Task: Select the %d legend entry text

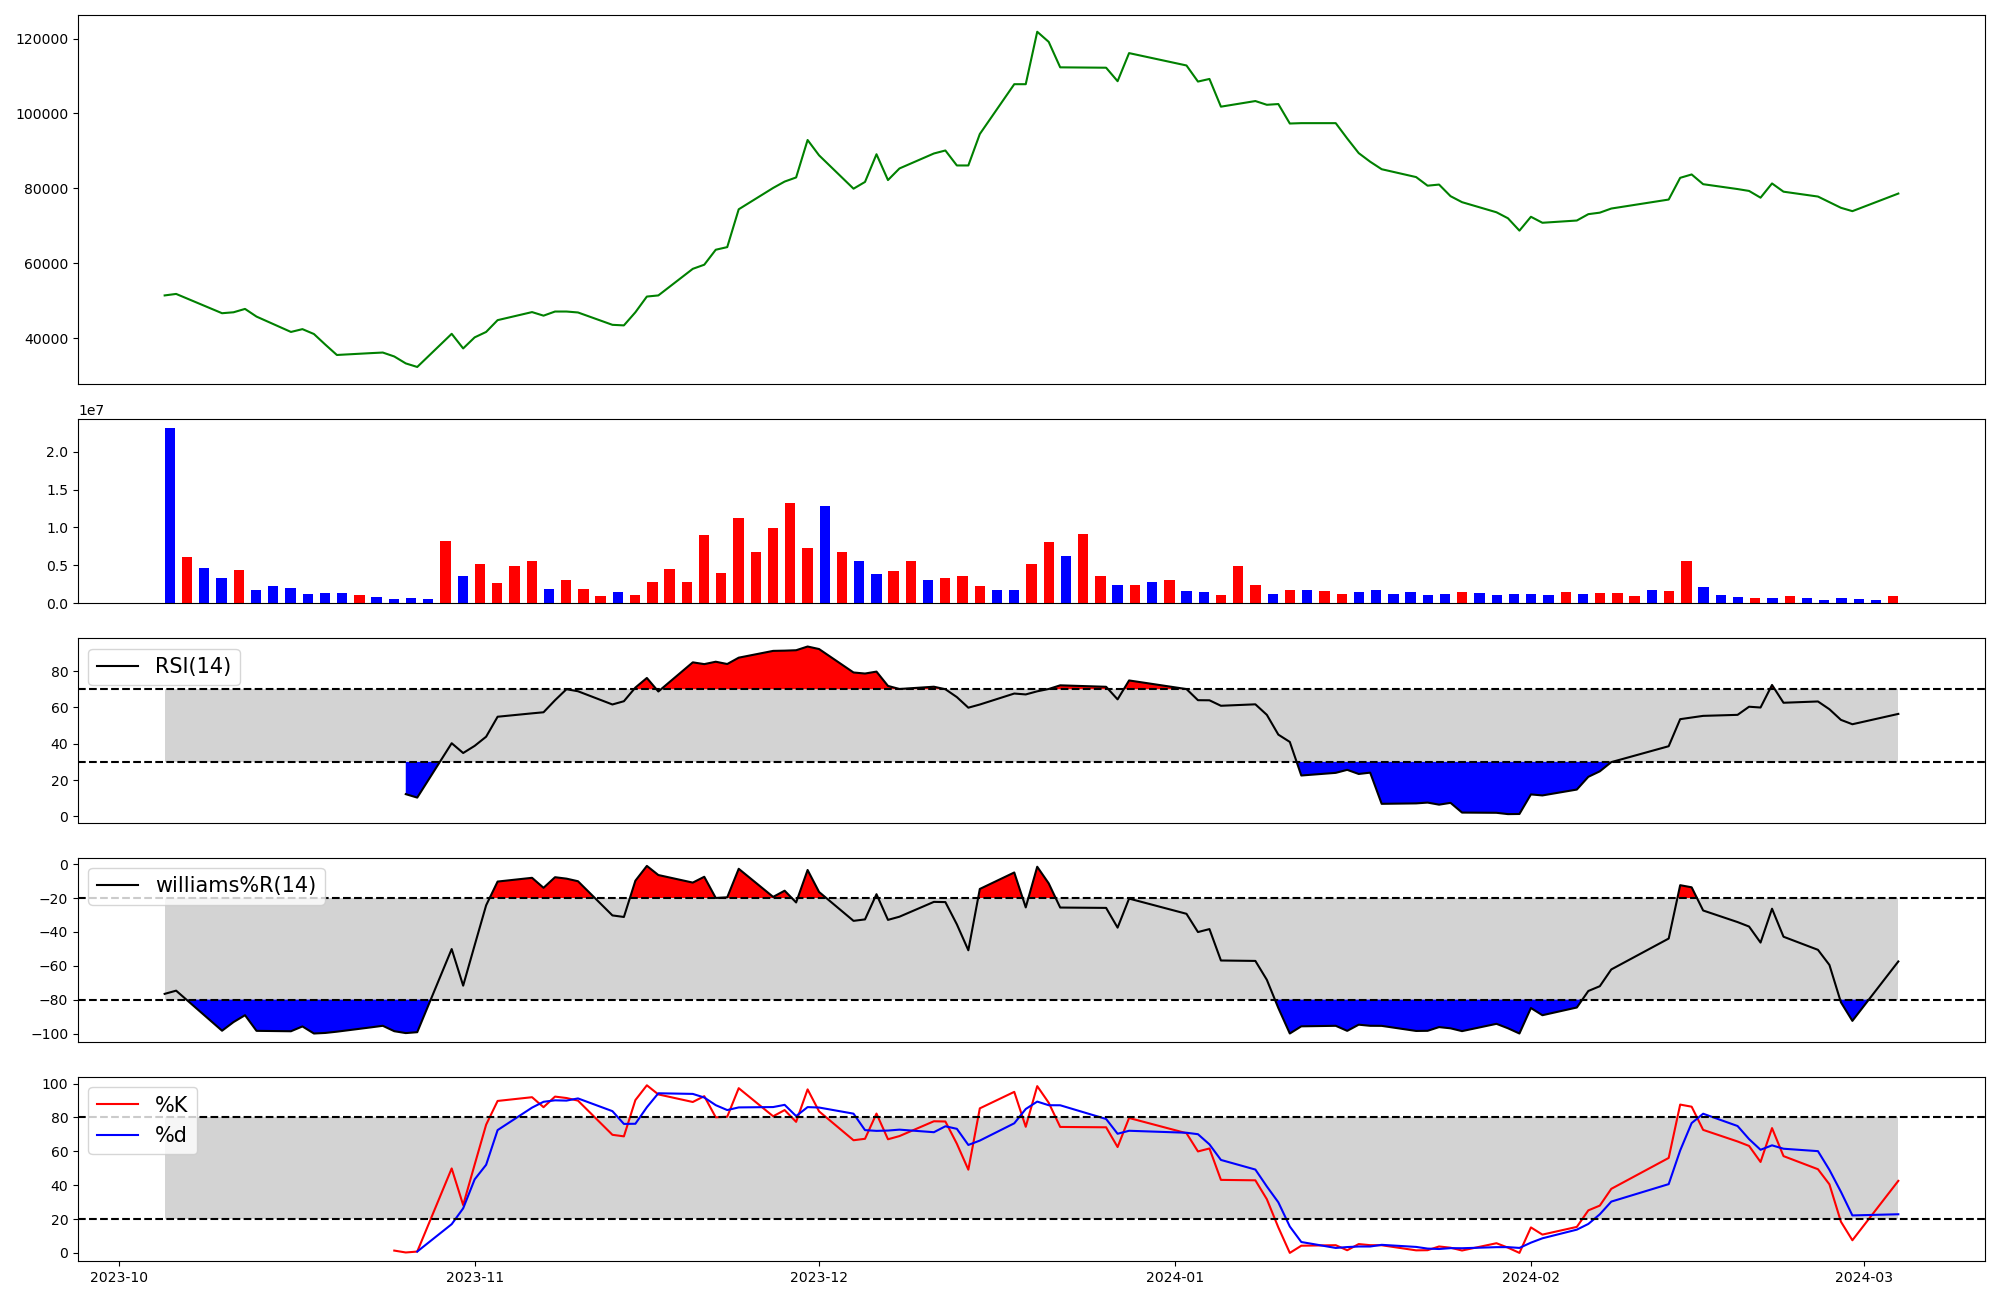Action: 170,1135
